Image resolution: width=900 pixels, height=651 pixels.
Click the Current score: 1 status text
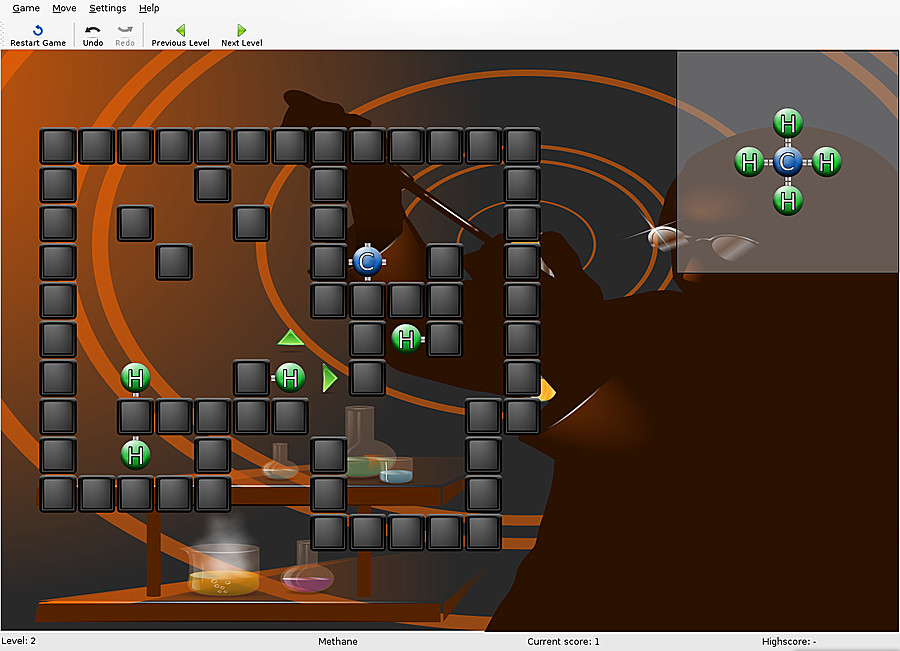tap(563, 641)
